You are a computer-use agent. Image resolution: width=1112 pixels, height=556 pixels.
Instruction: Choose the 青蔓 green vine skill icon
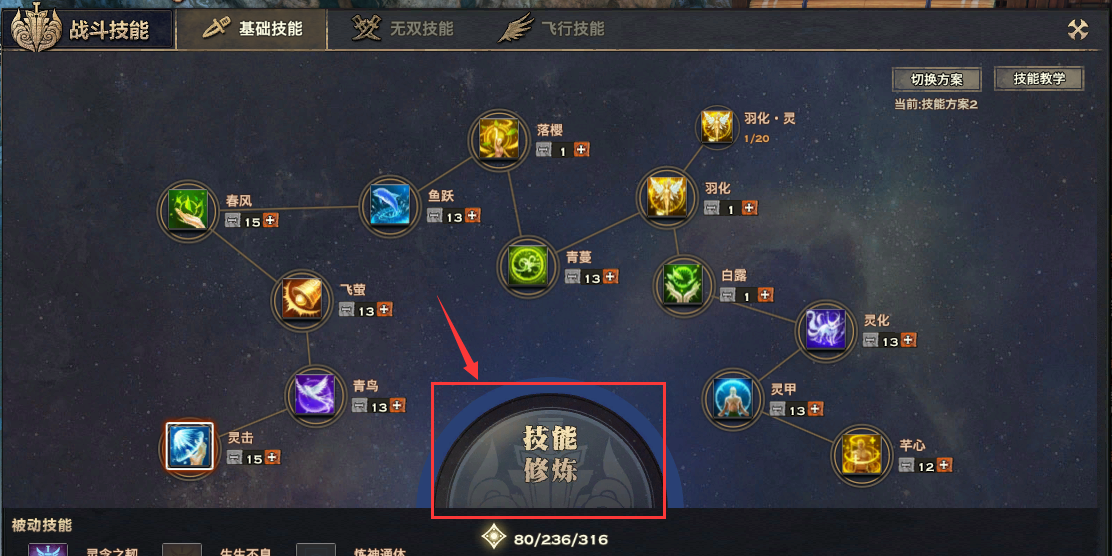528,267
